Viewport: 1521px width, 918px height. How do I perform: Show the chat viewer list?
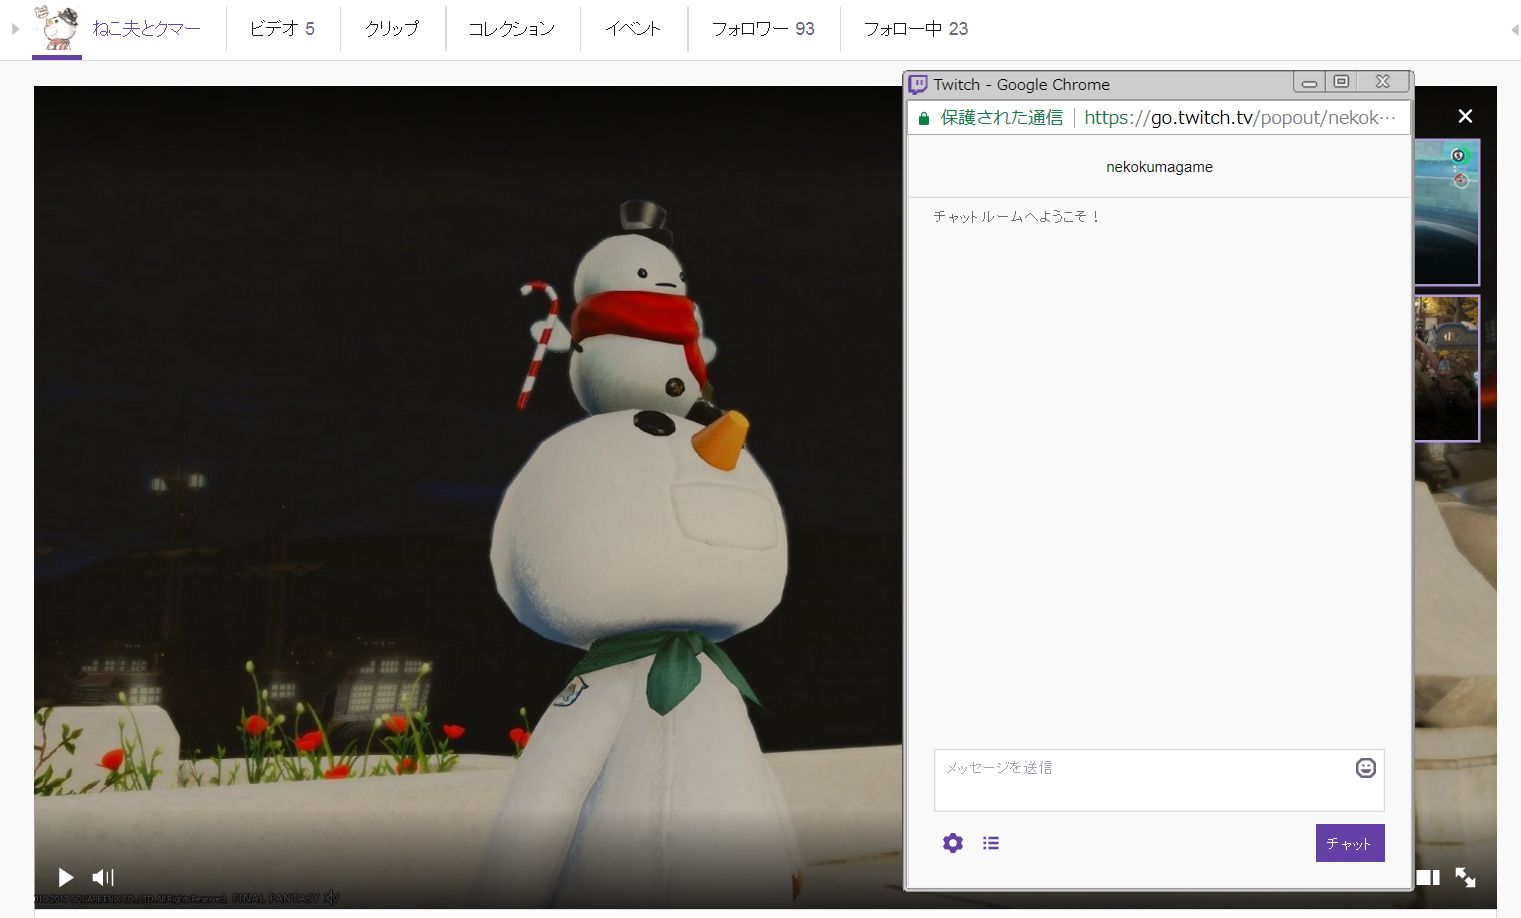[x=991, y=843]
